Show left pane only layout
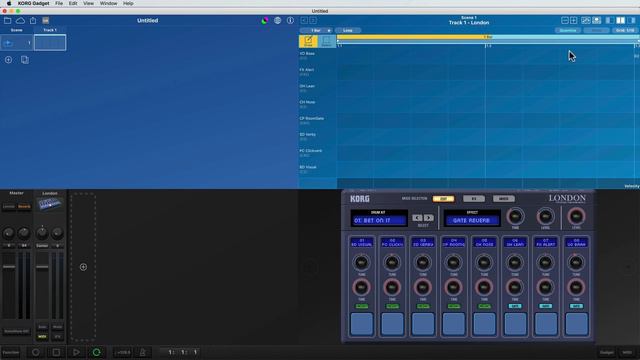The image size is (640, 360). tap(609, 20)
